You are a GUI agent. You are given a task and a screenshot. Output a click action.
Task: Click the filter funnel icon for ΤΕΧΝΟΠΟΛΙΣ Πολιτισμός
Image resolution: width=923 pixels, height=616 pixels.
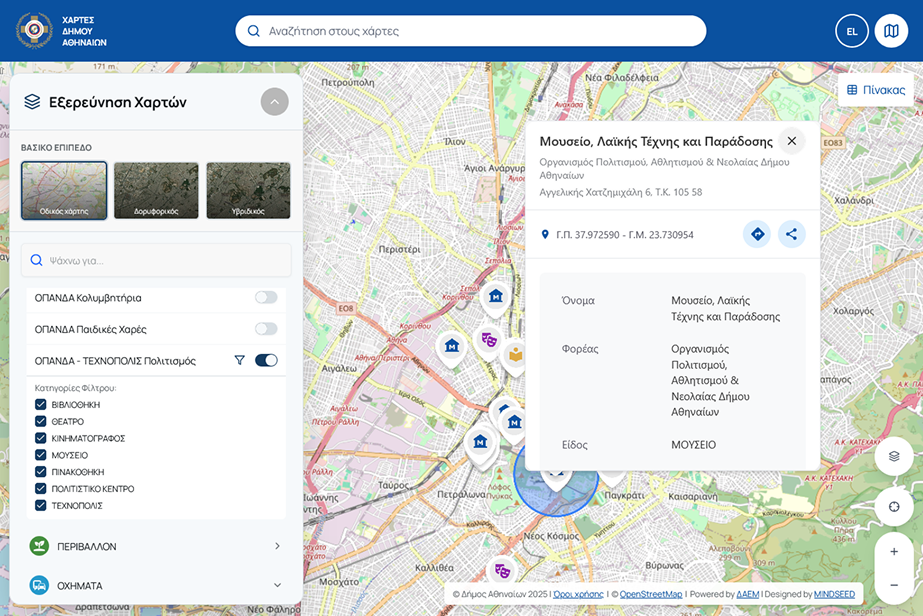click(x=239, y=360)
